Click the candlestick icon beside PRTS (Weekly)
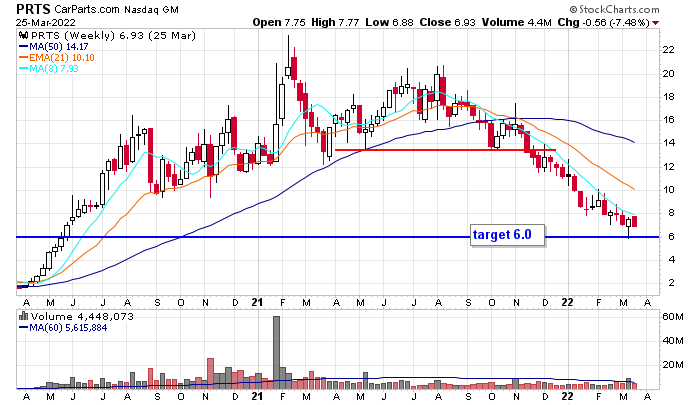 click(23, 36)
